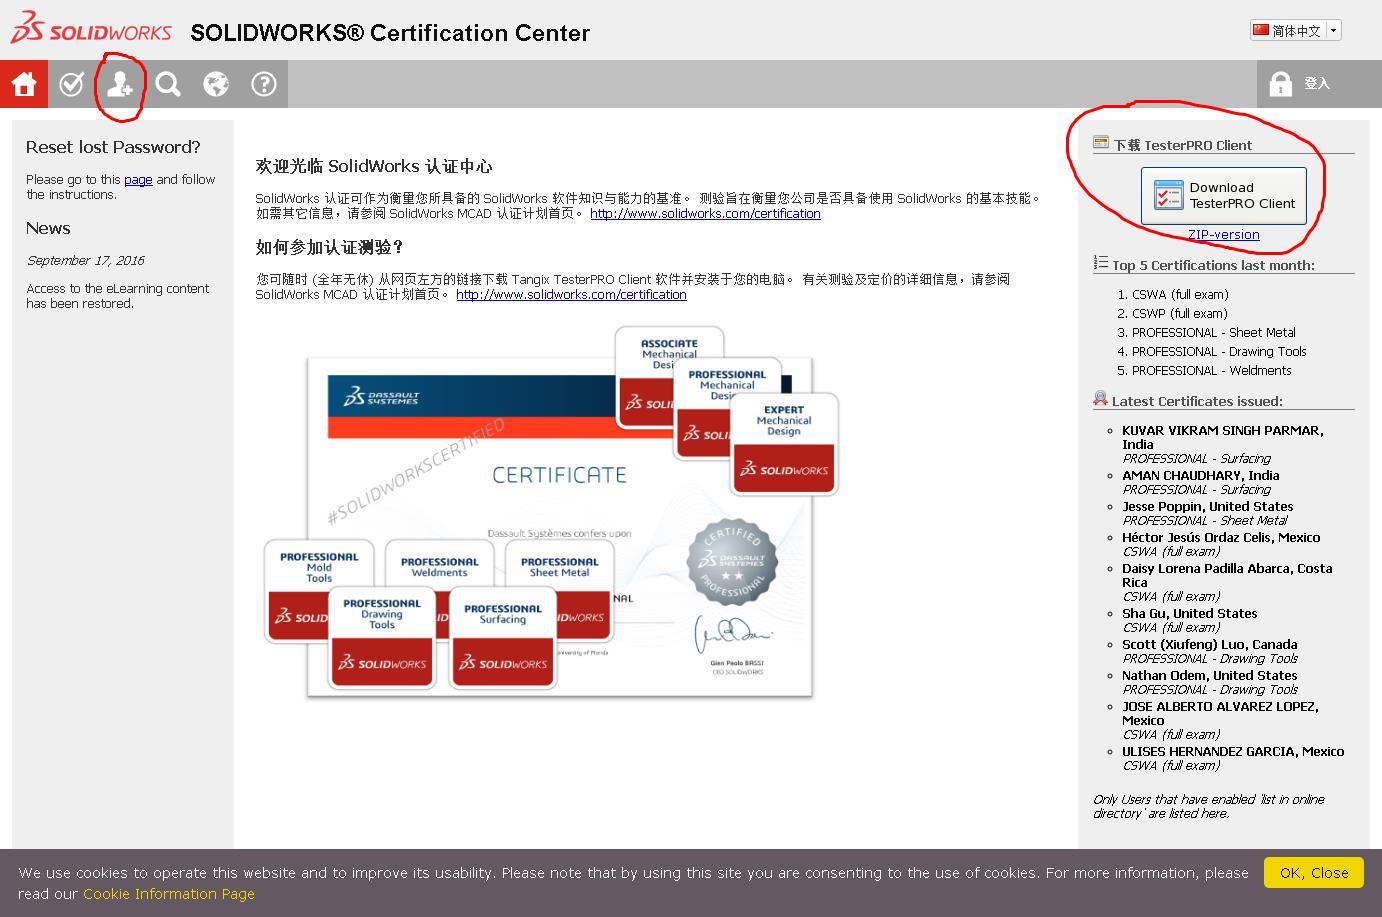Select the register new user icon
Screen dimensions: 1382x917
tap(119, 84)
